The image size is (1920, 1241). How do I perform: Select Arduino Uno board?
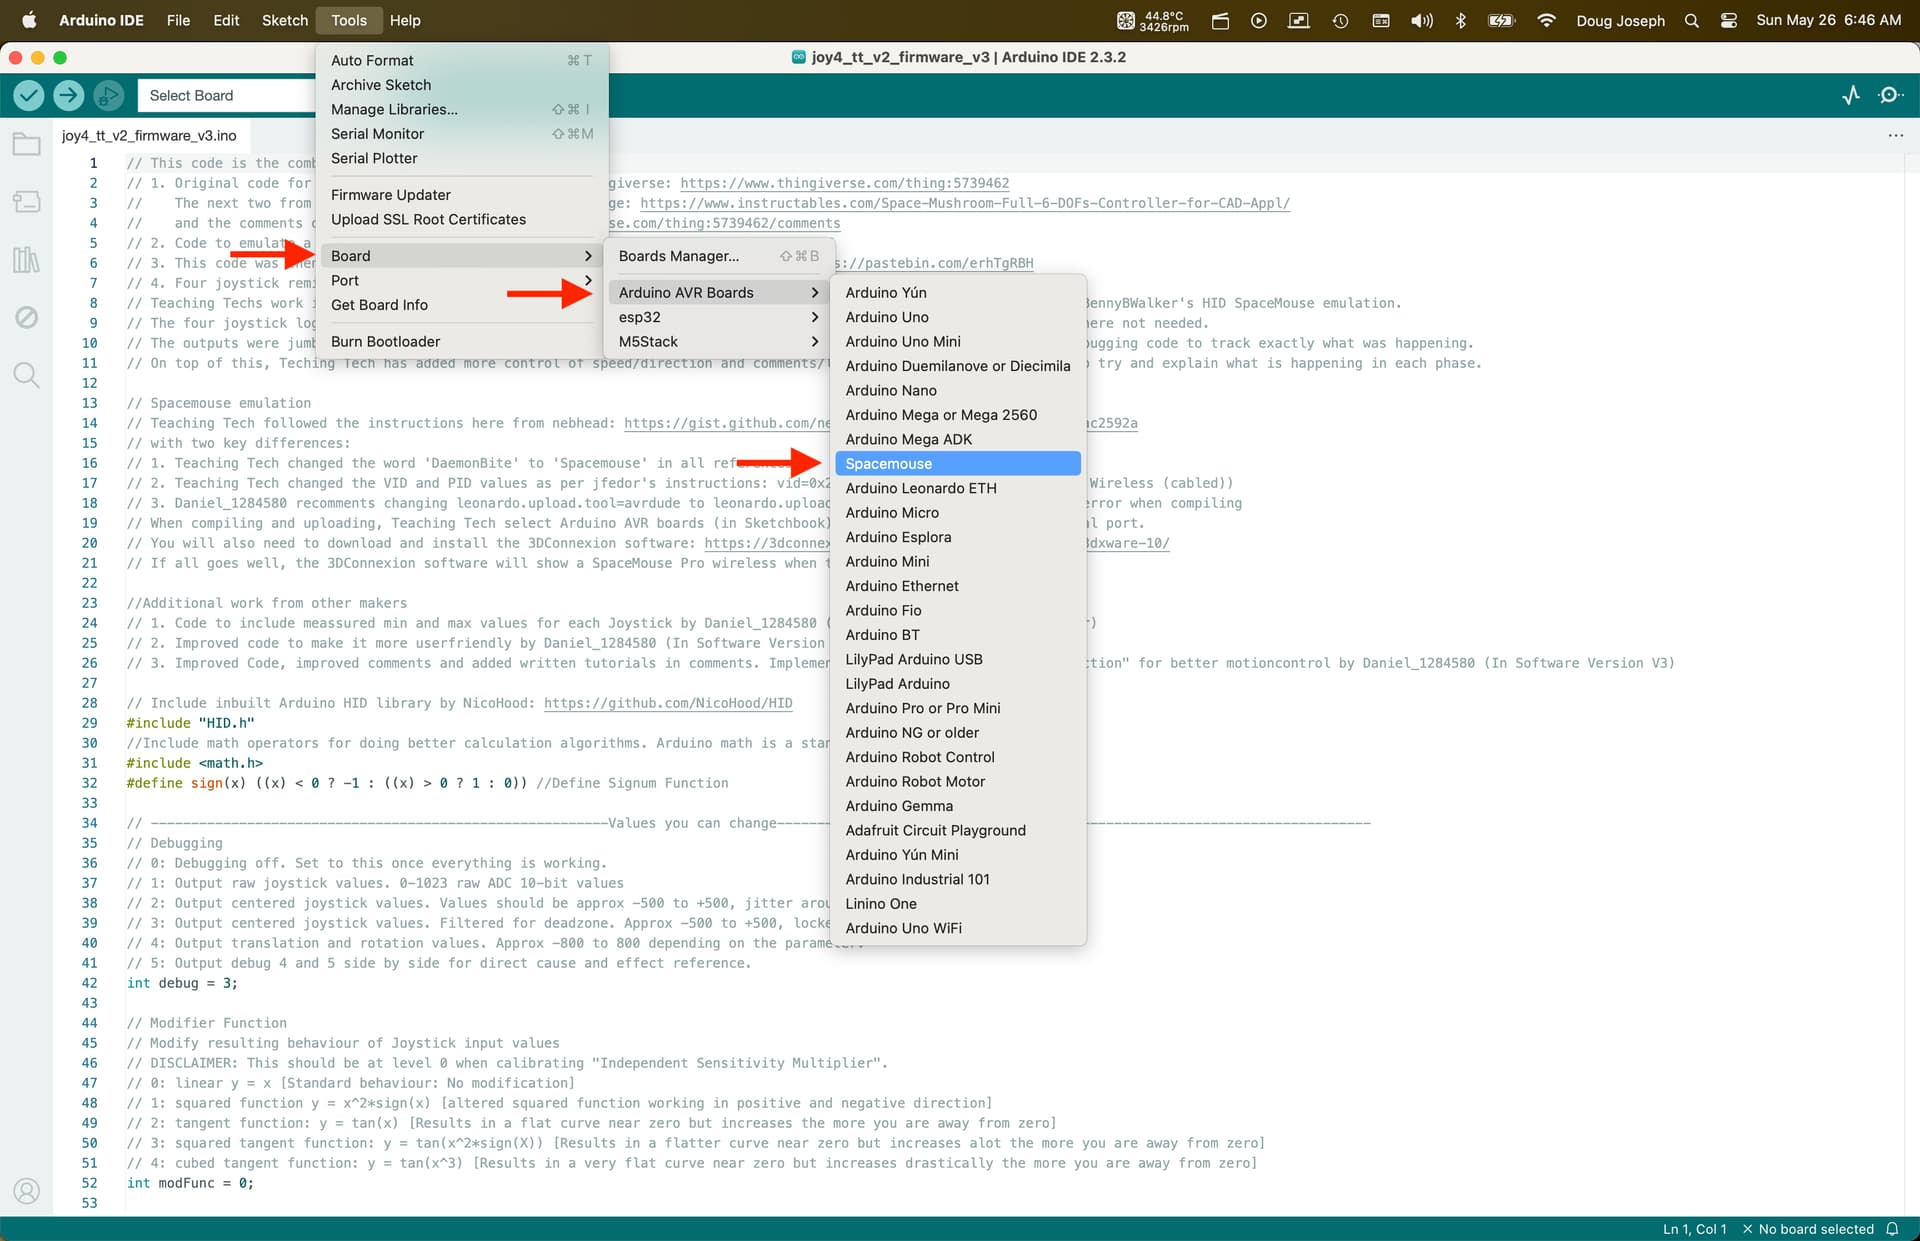pyautogui.click(x=957, y=317)
